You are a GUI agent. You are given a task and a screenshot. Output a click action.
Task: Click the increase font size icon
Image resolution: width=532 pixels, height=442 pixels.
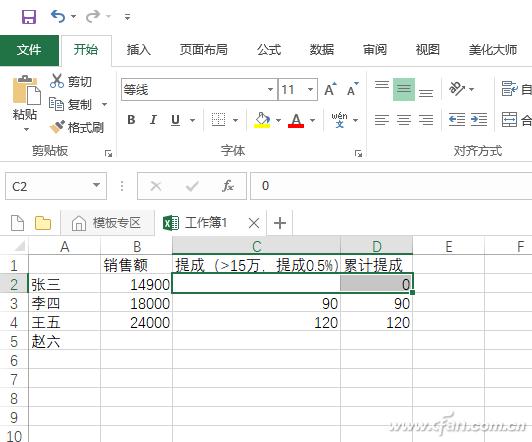[x=330, y=90]
